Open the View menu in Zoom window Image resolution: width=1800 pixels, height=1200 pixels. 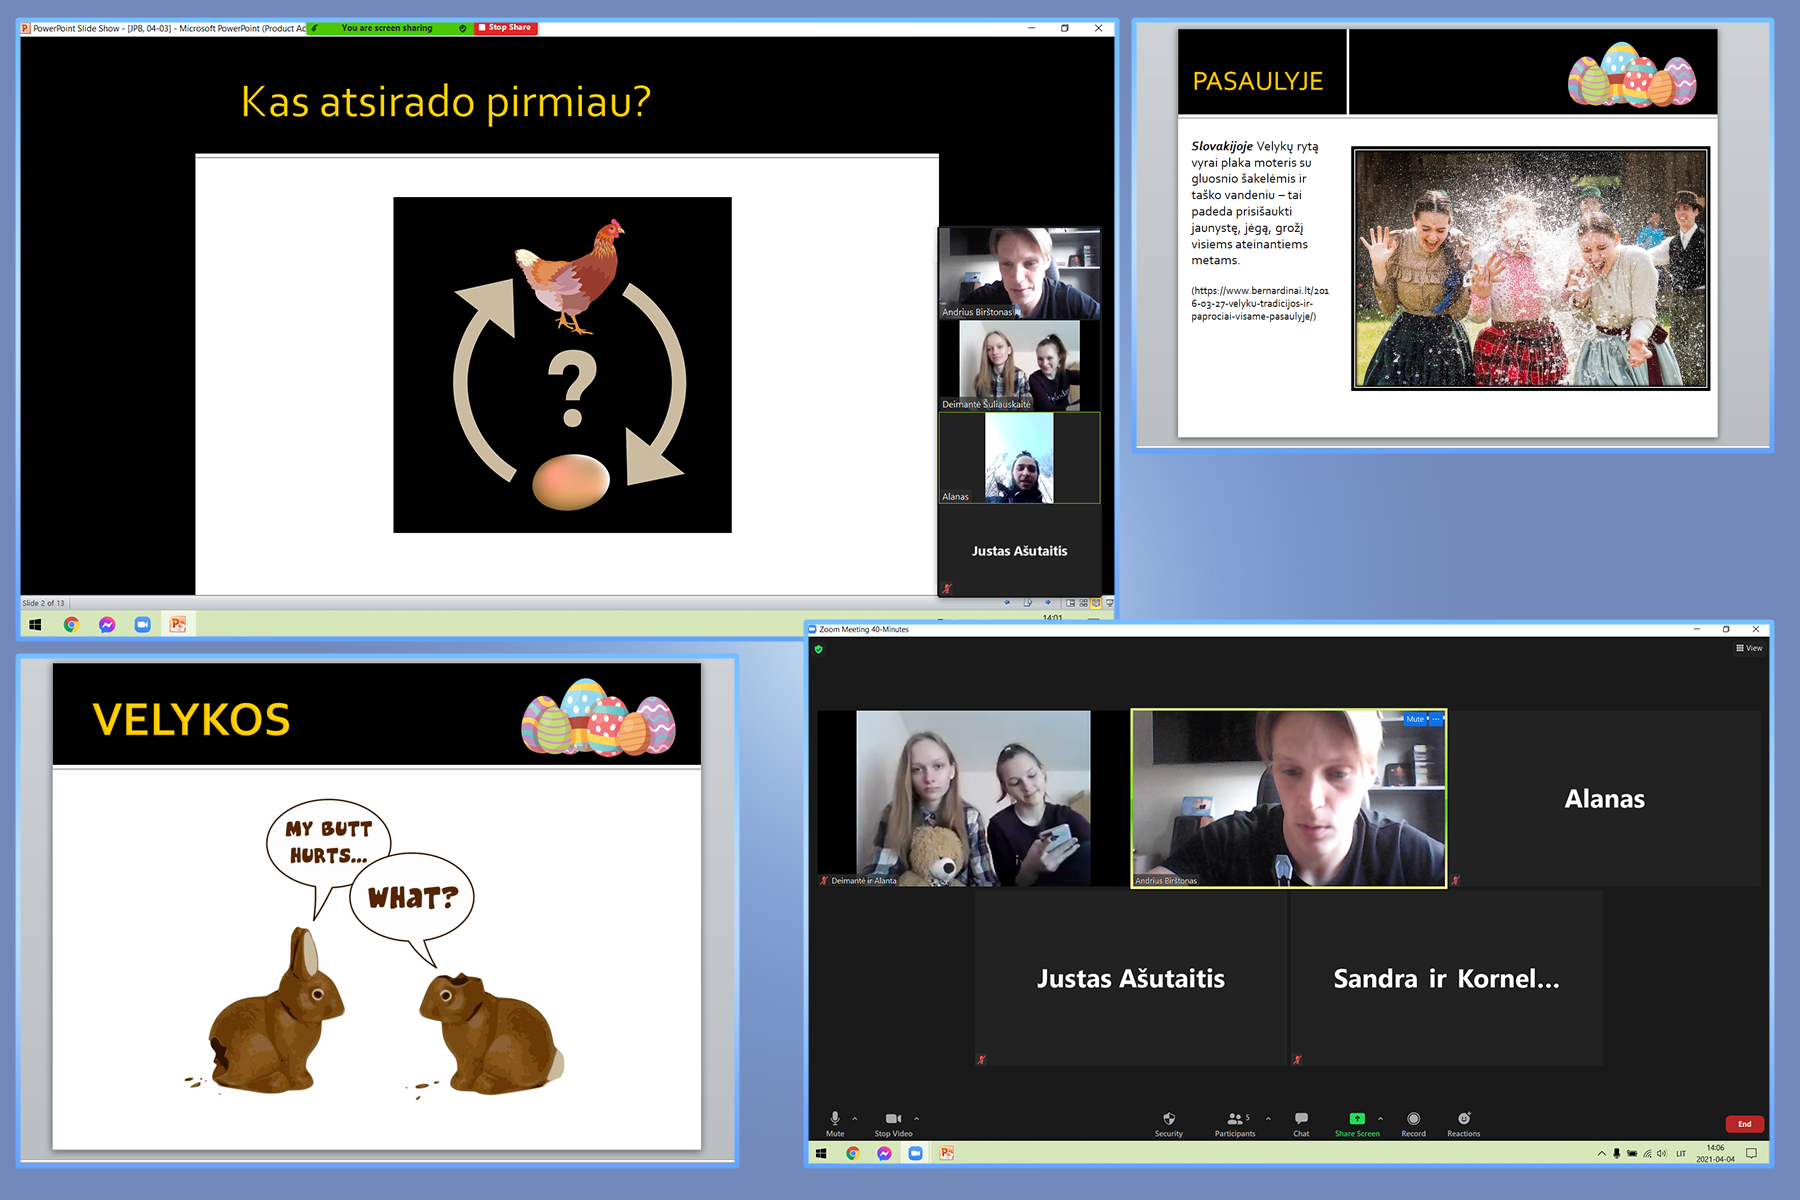click(1749, 648)
